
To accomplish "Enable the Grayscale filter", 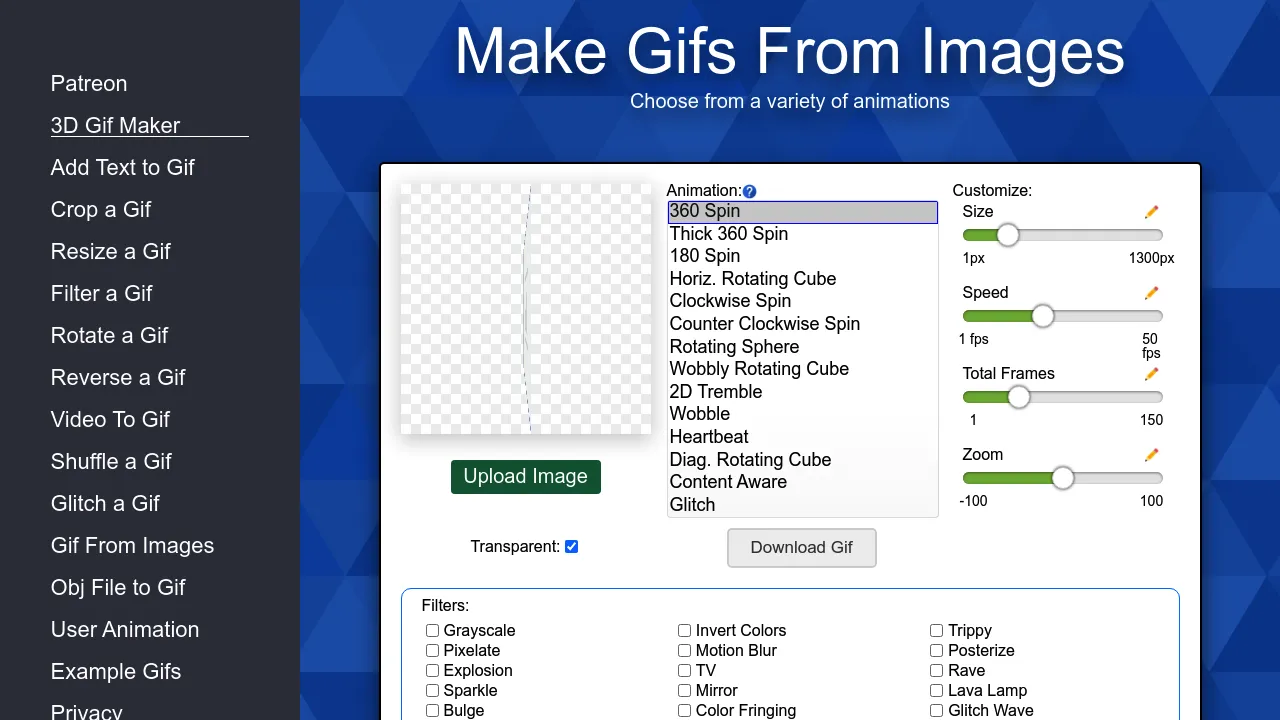I will 432,630.
